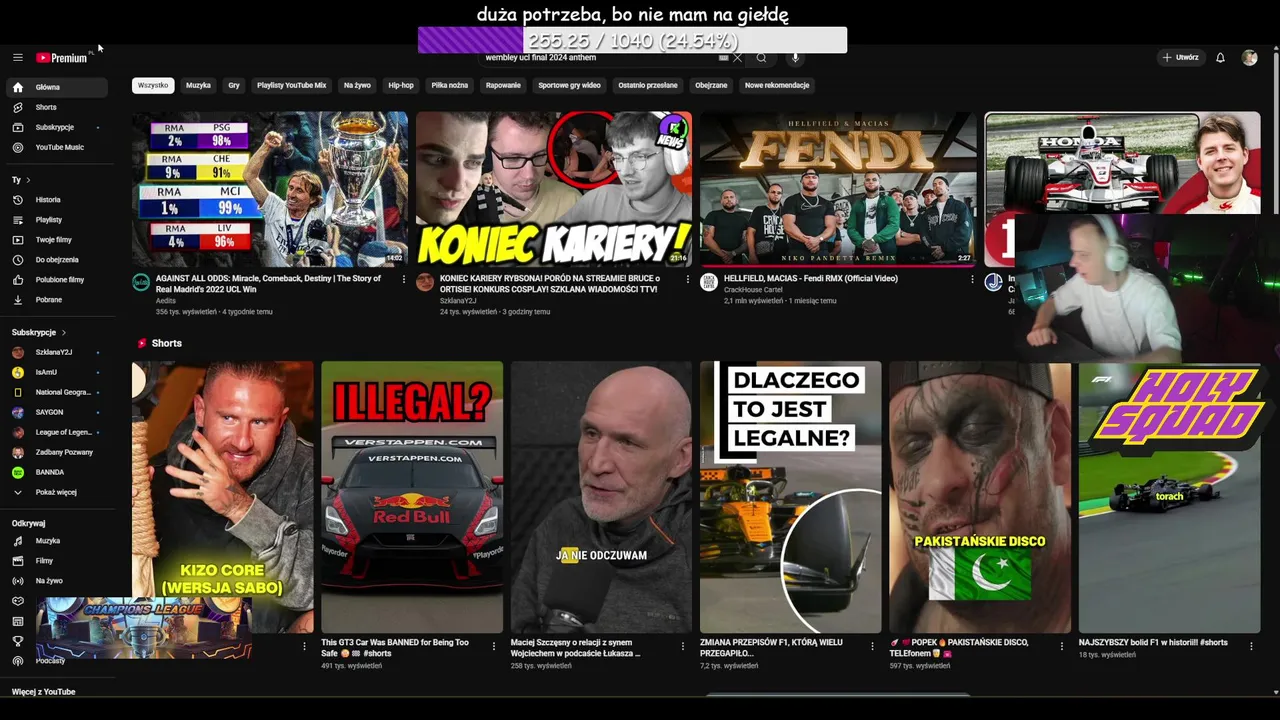
Task: Open the on-screen keyboard icon in search
Action: (723, 58)
